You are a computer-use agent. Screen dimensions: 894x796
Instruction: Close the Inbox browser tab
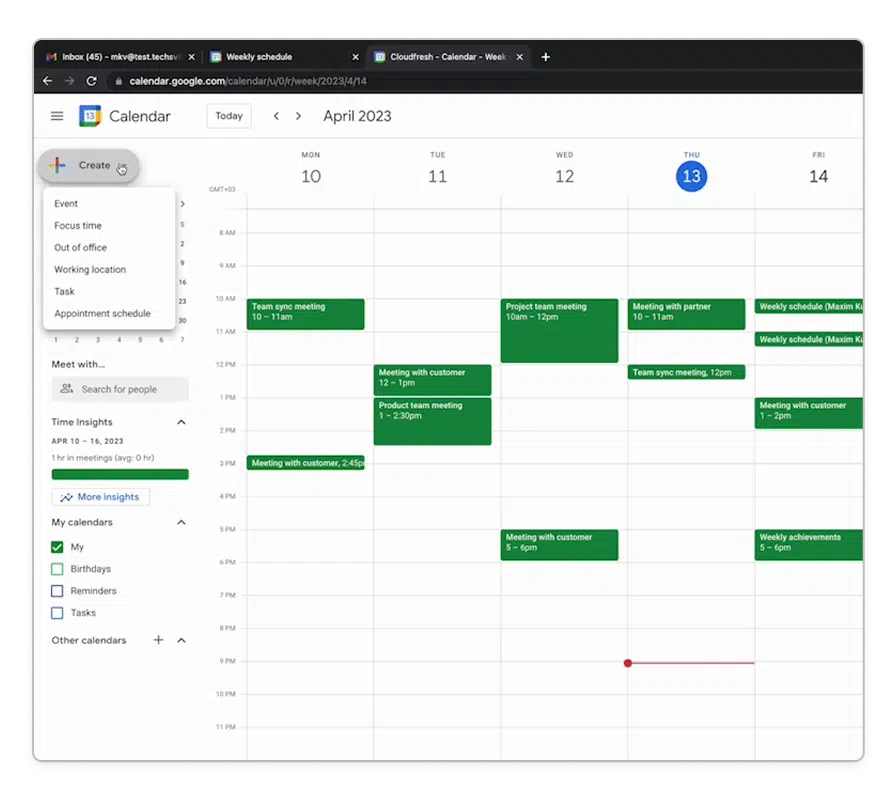coord(192,57)
